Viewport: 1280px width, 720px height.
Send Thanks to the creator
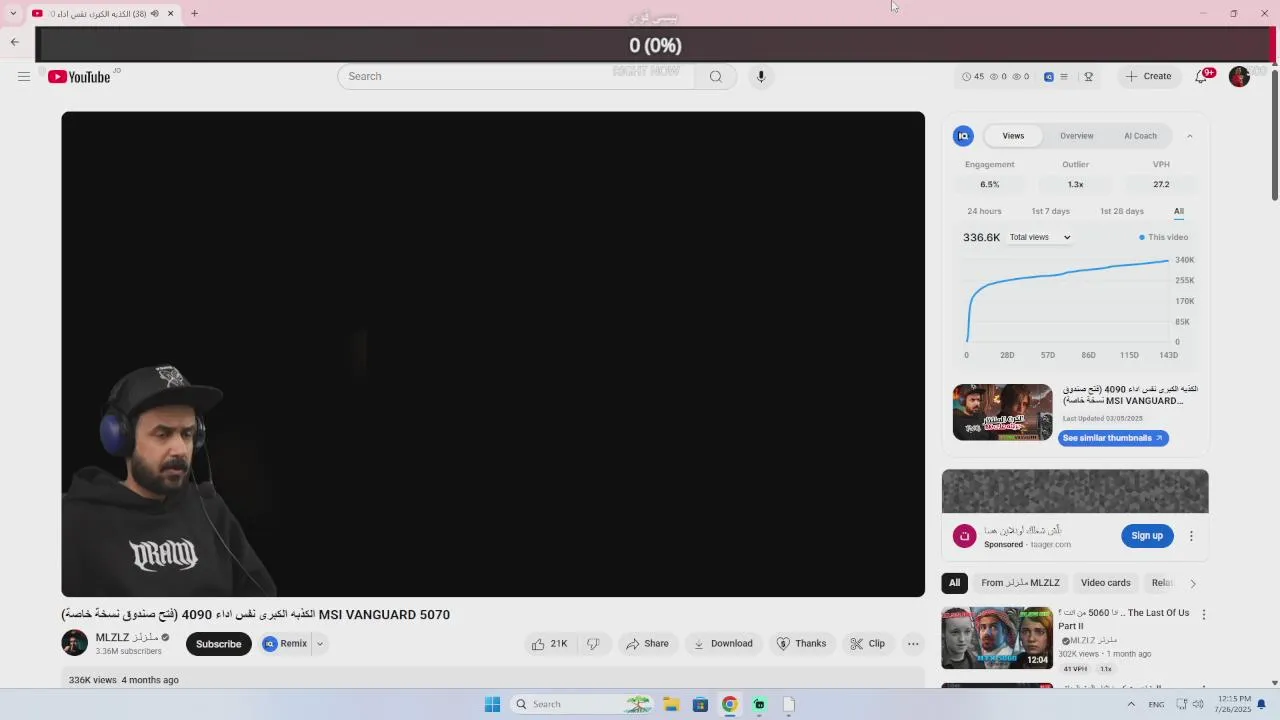802,644
